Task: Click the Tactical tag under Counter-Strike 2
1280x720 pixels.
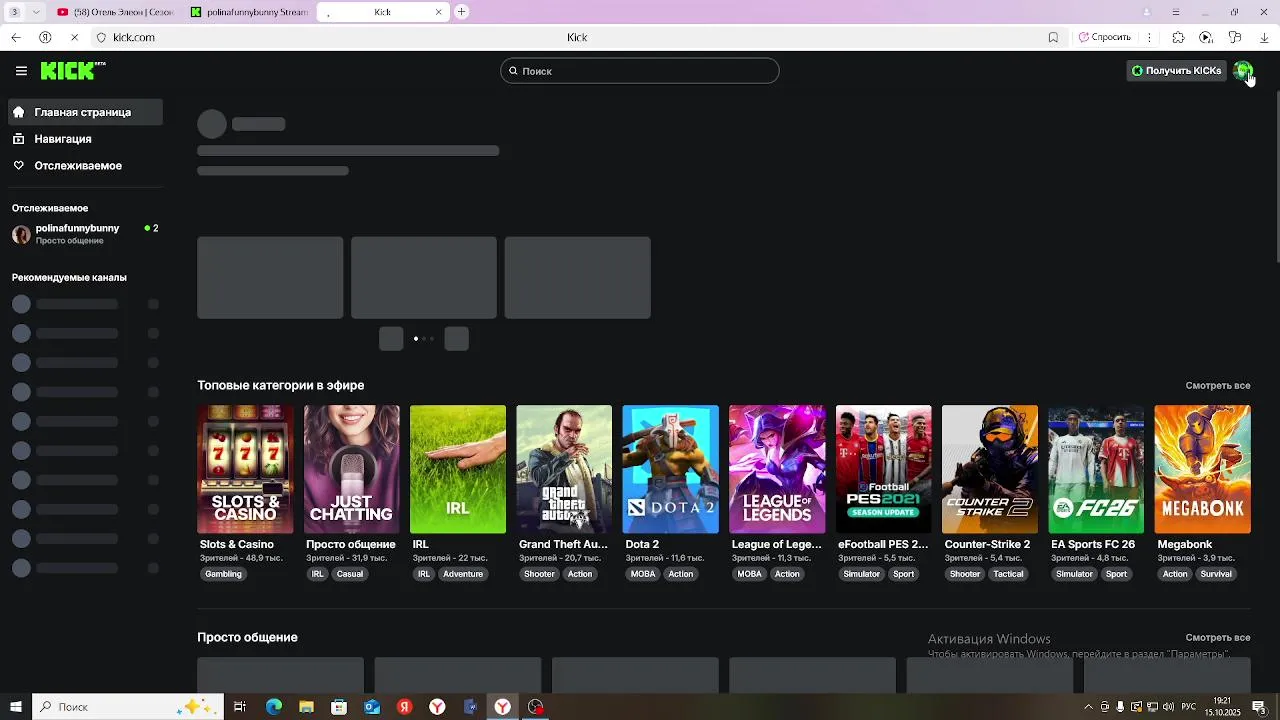Action: [x=1008, y=574]
